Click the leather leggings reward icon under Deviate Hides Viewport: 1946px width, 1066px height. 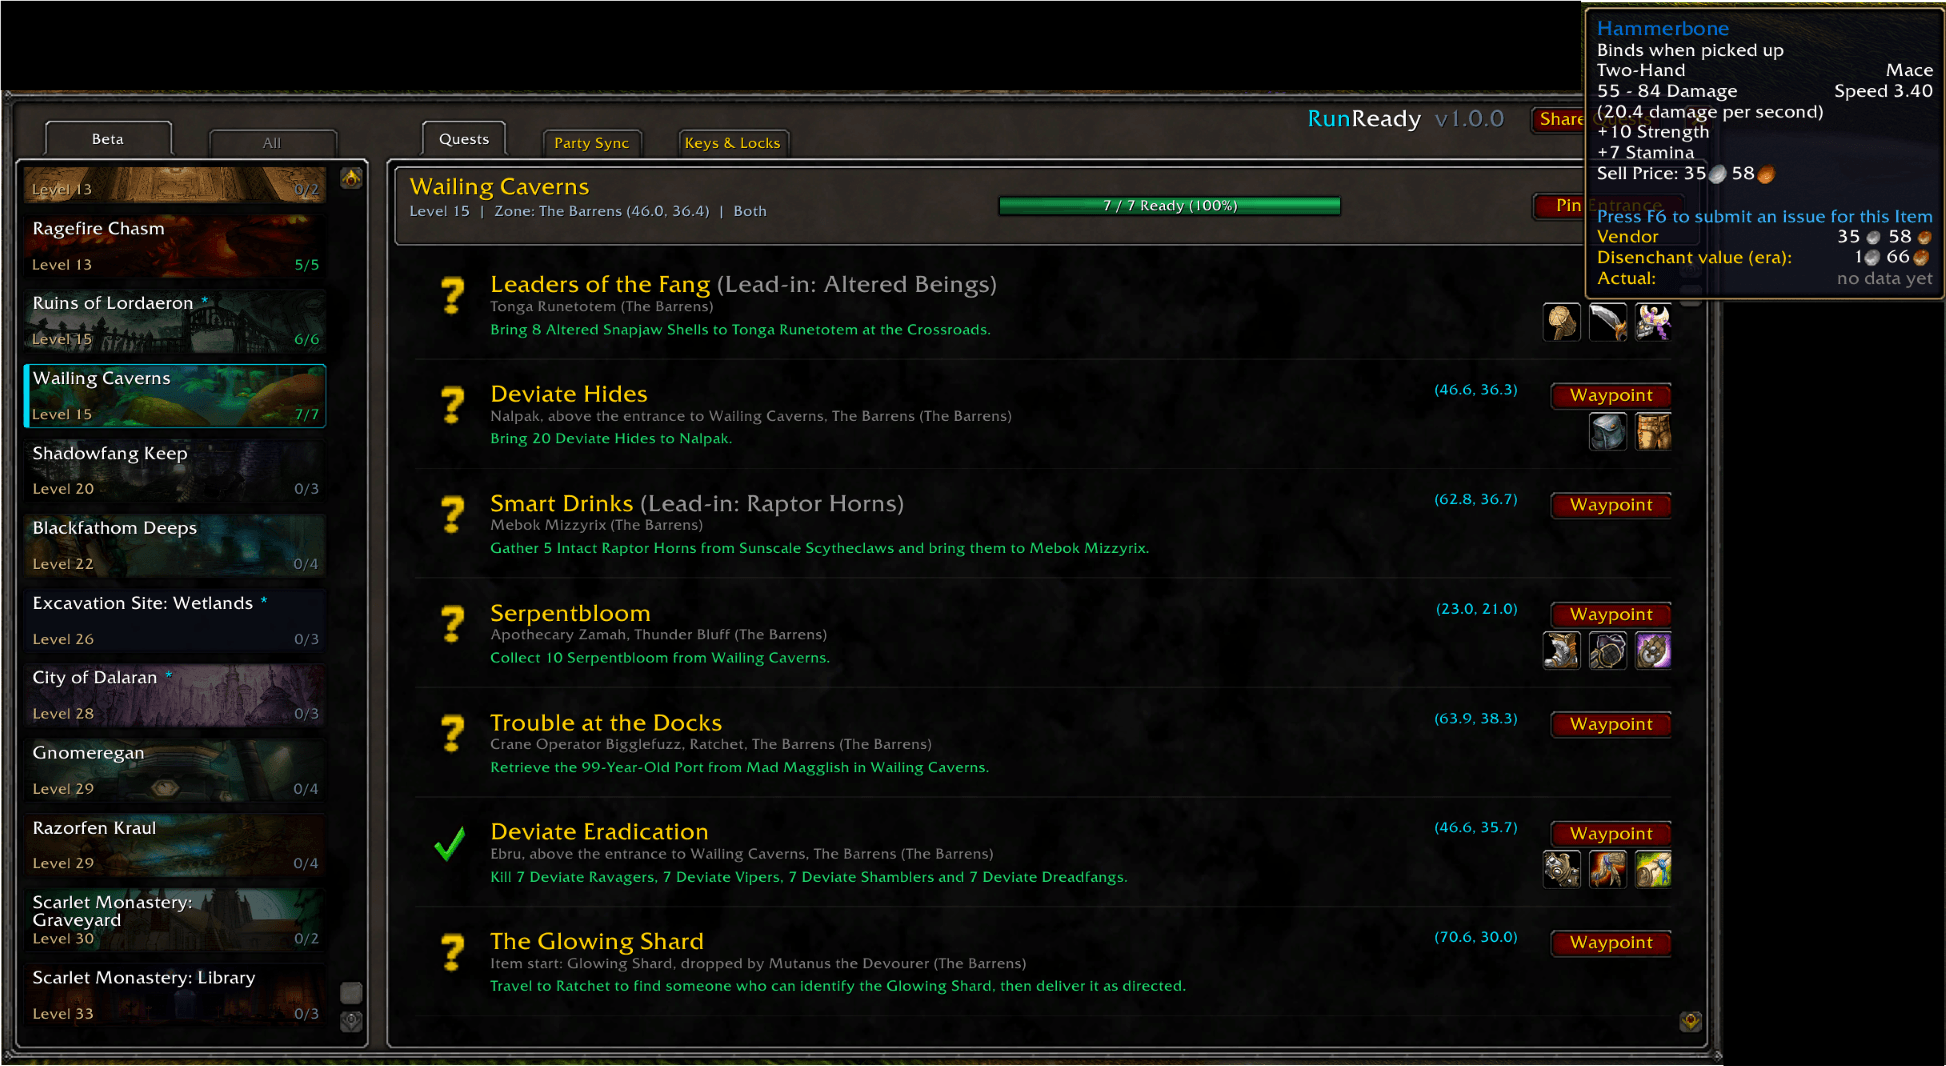coord(1653,432)
